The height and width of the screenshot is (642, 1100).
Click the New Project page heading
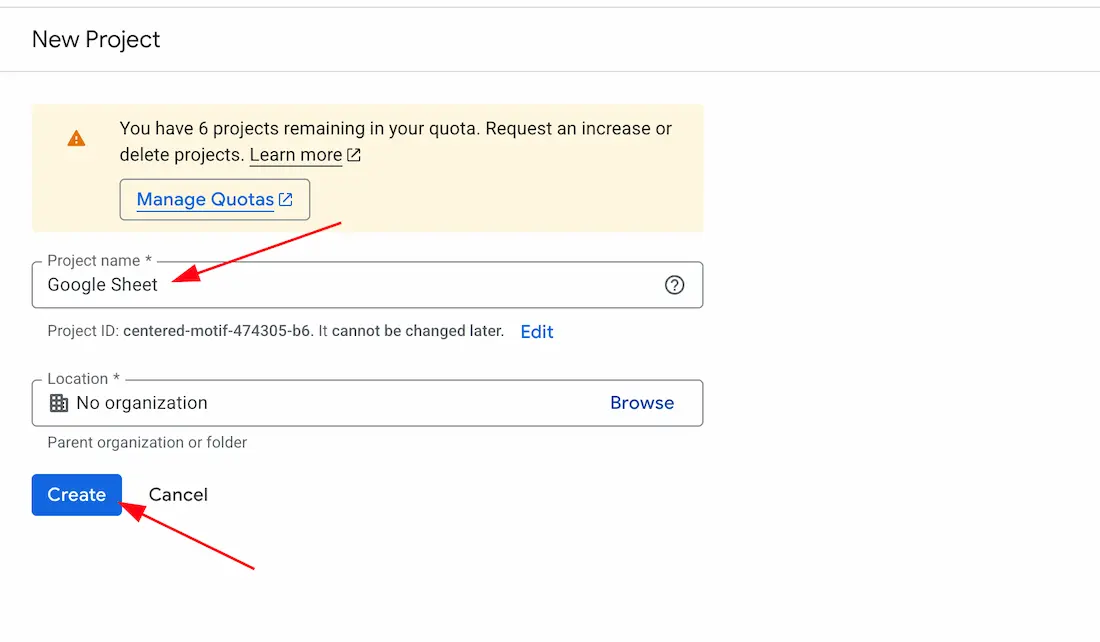point(96,40)
